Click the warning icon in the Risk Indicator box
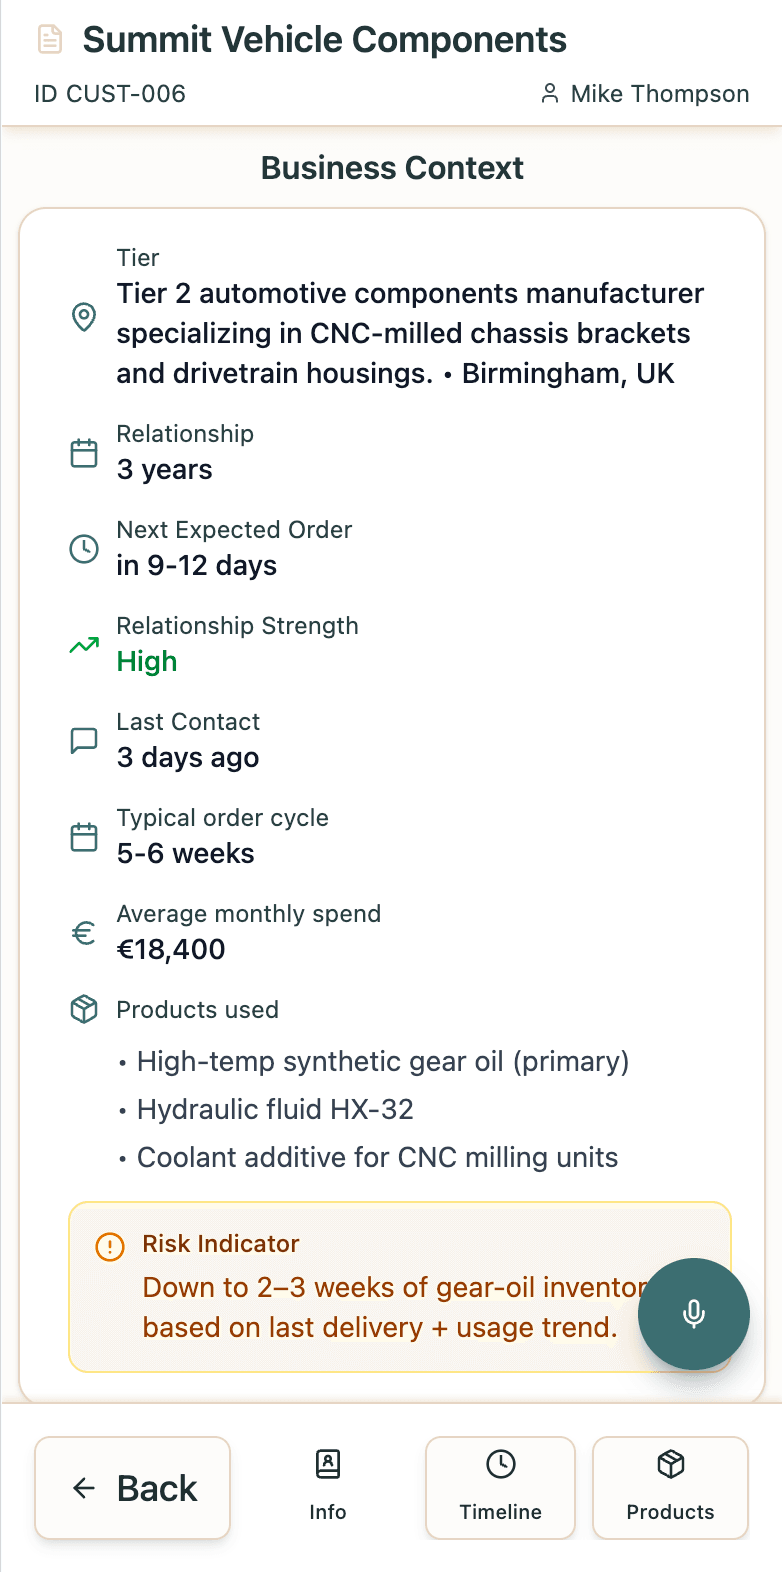The width and height of the screenshot is (782, 1572). click(x=110, y=1248)
